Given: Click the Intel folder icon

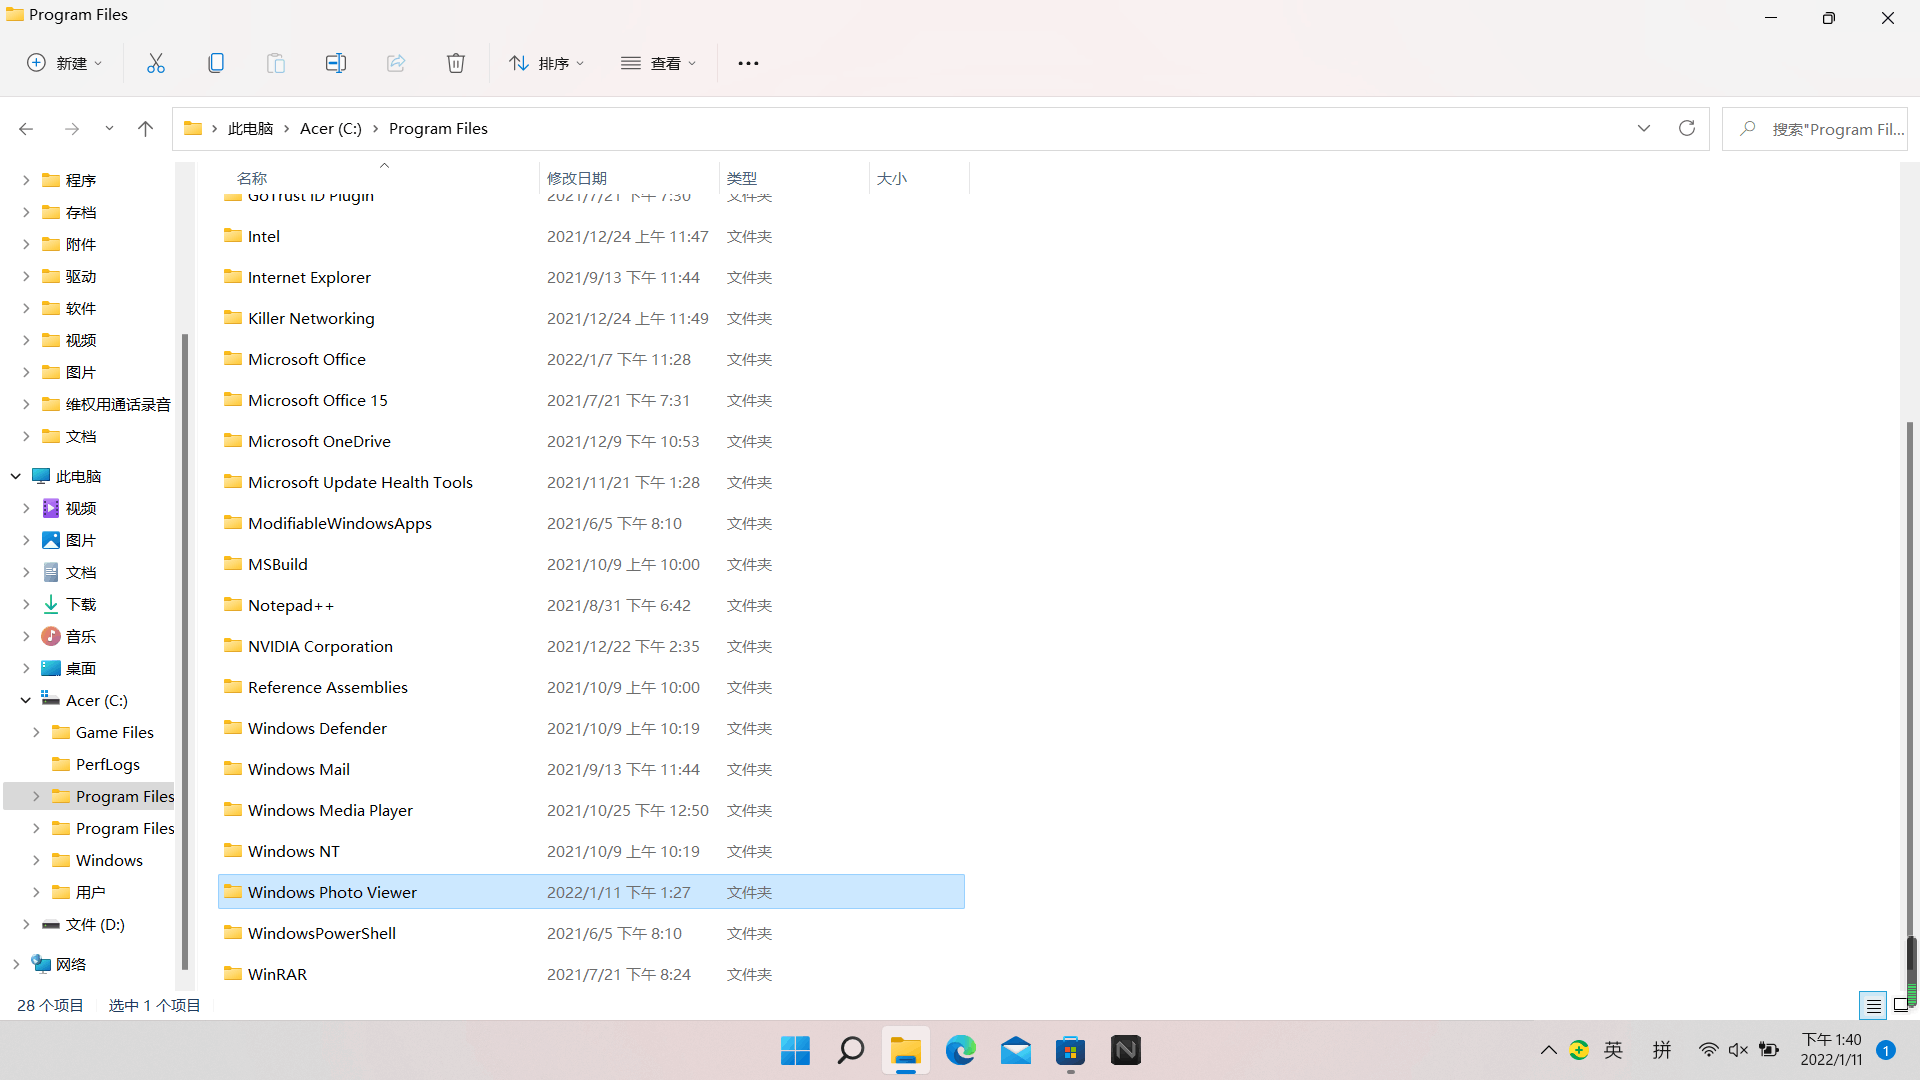Looking at the screenshot, I should click(x=233, y=235).
